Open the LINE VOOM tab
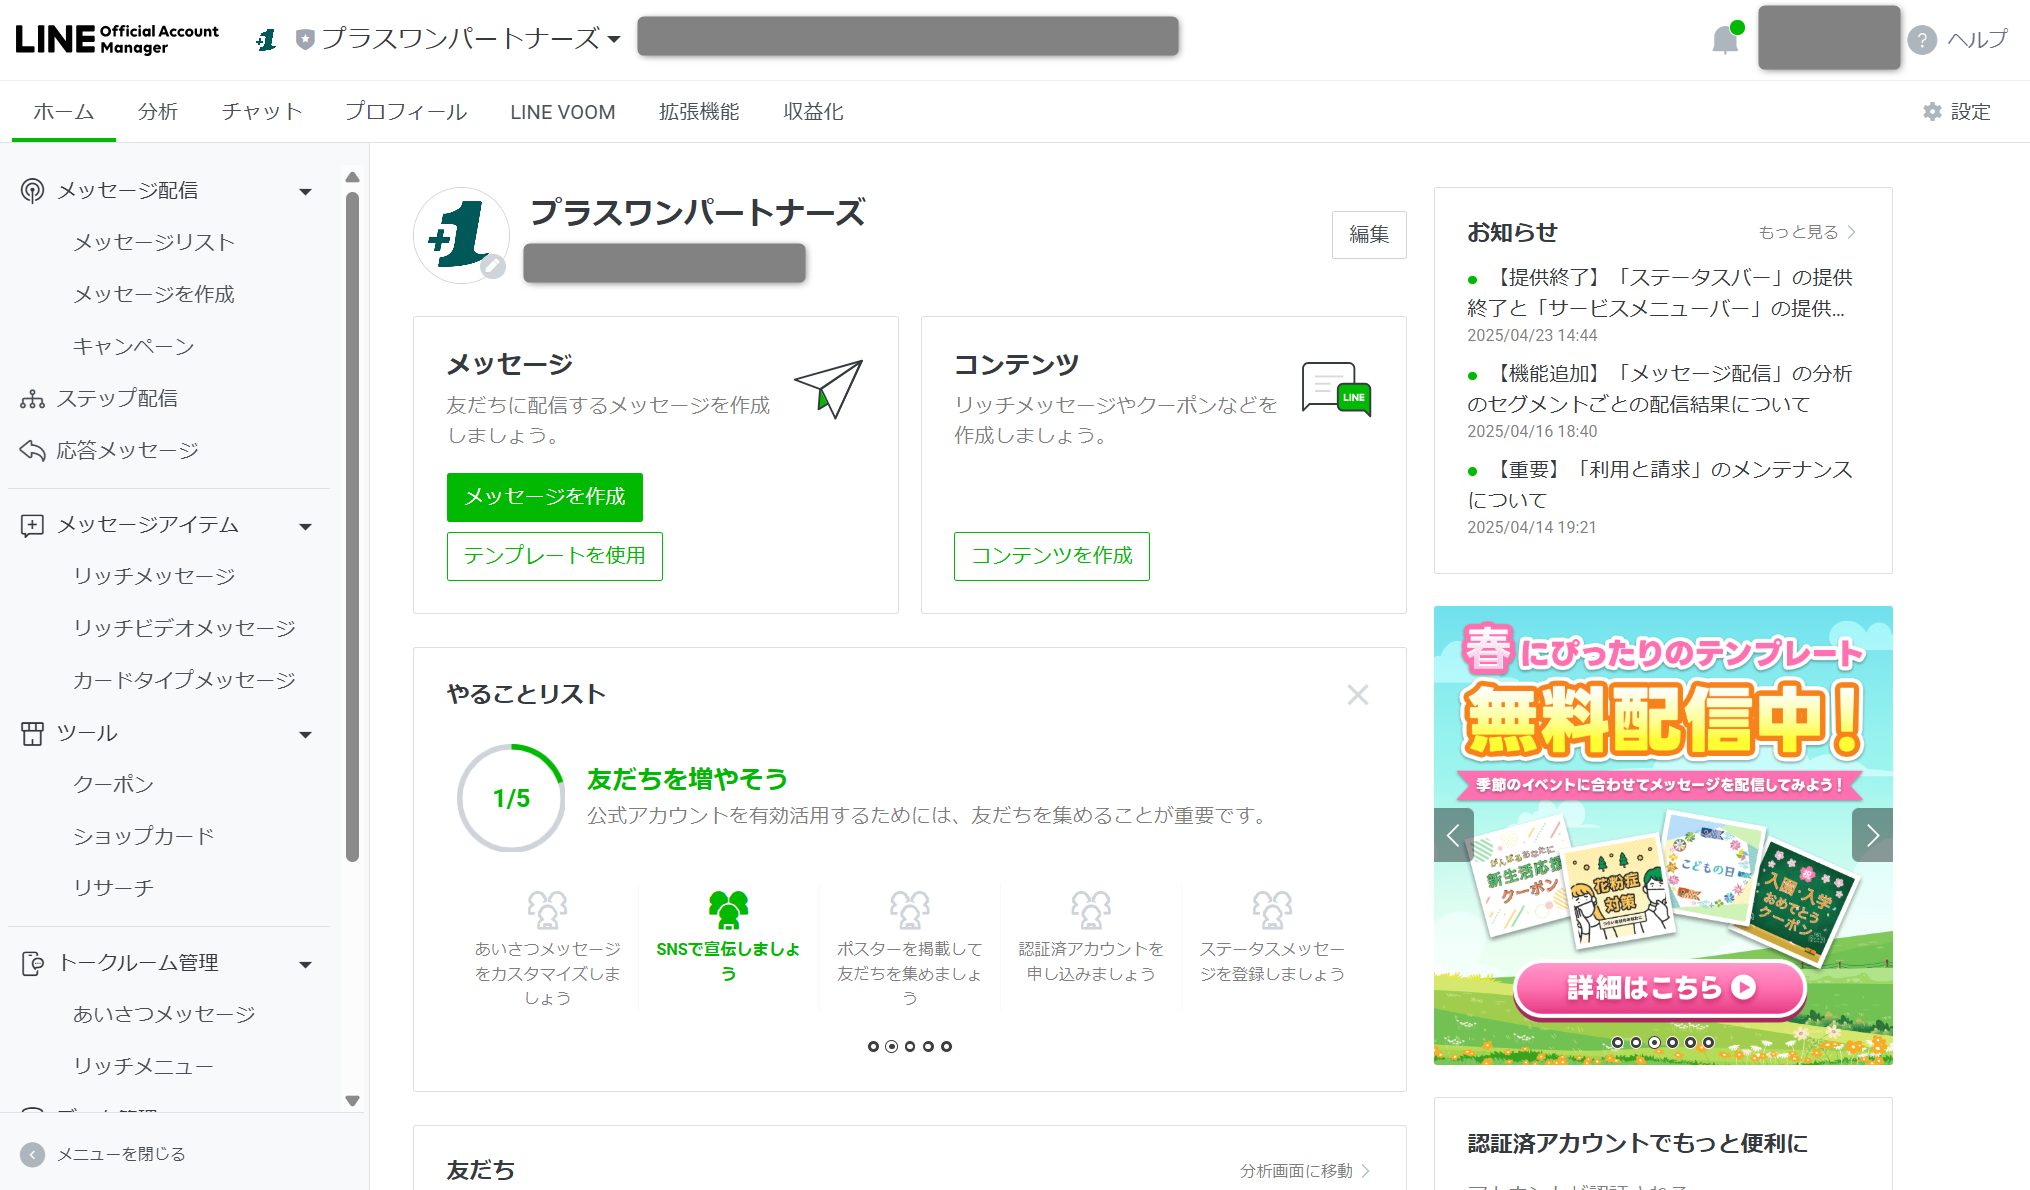The image size is (2030, 1190). tap(562, 112)
